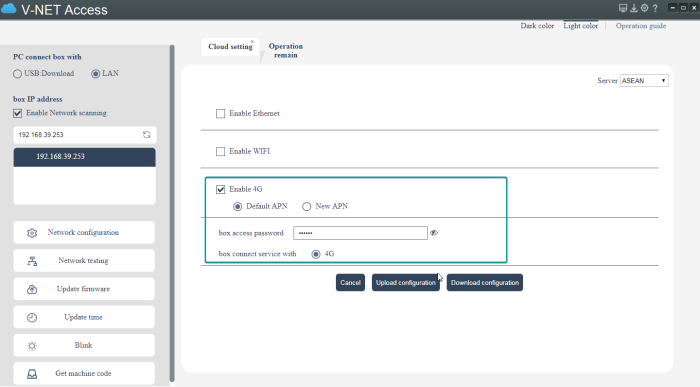Click the Get machine code icon

32,374
